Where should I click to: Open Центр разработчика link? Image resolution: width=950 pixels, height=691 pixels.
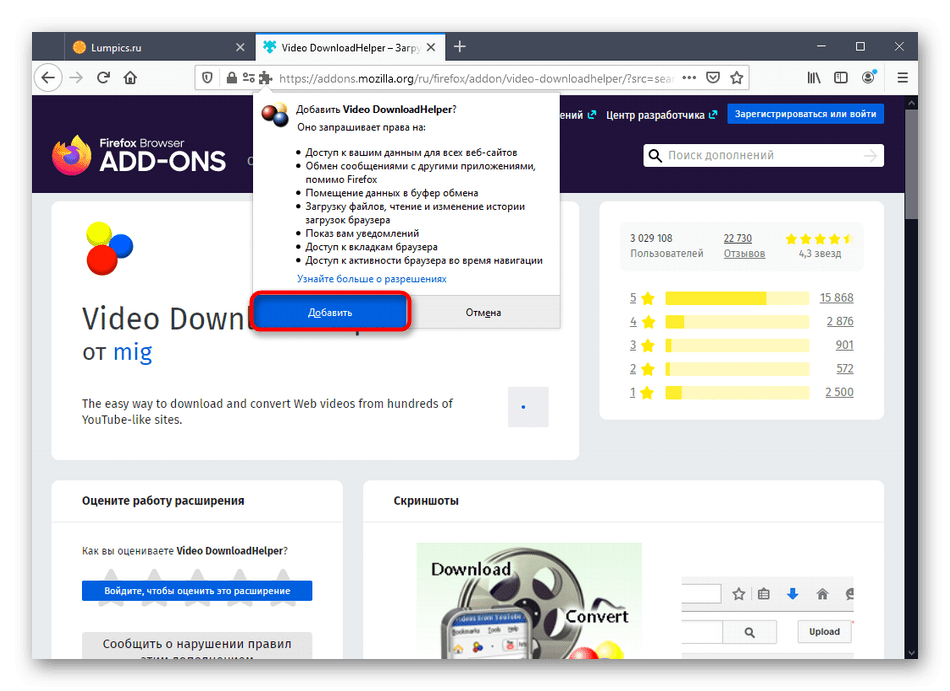coord(661,114)
